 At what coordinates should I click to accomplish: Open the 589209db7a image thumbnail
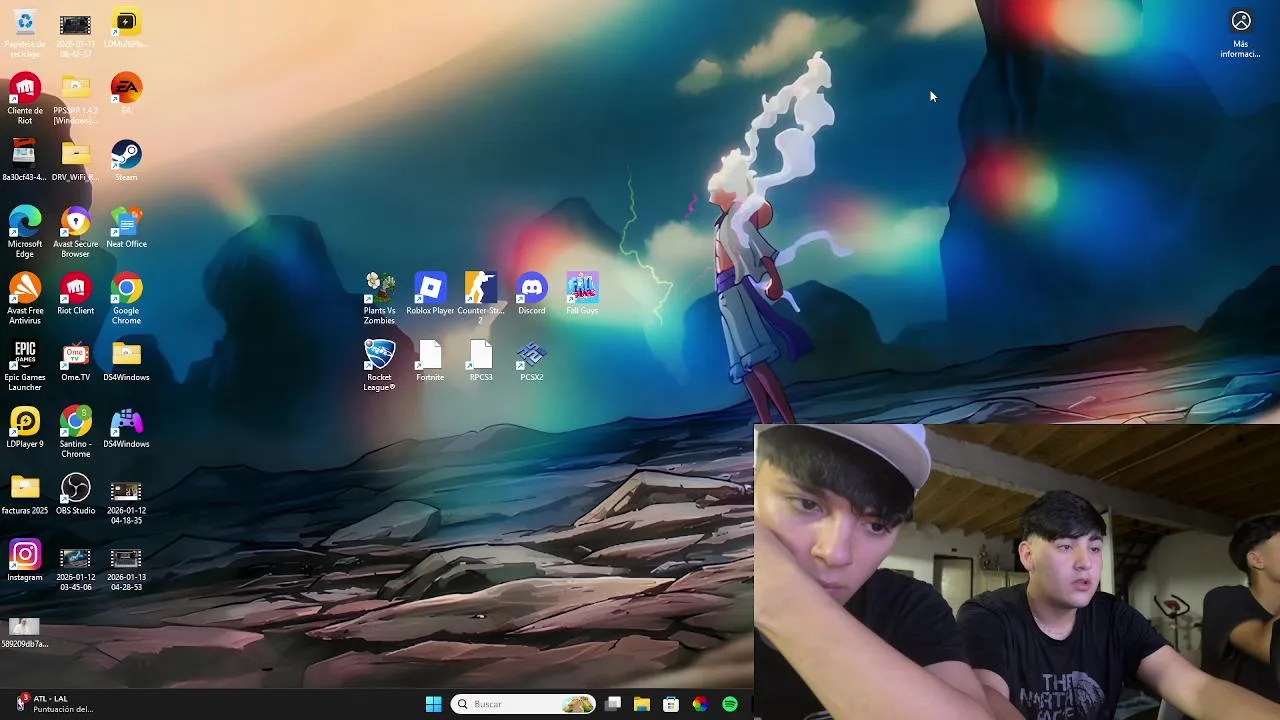pyautogui.click(x=24, y=633)
